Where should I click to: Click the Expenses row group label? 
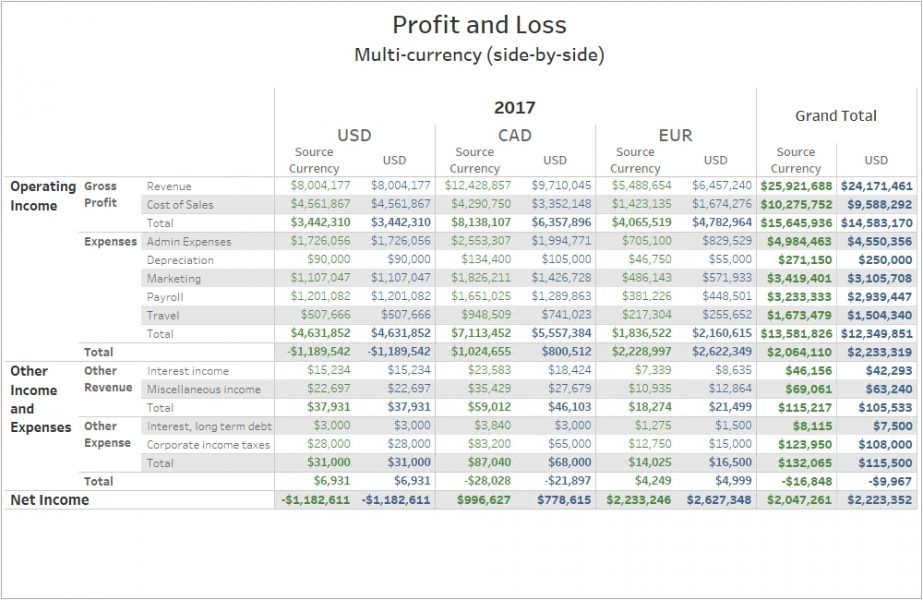click(x=110, y=241)
